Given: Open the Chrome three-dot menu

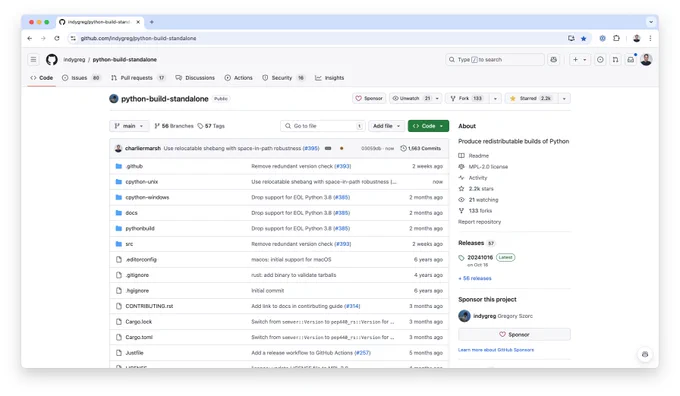Looking at the screenshot, I should click(650, 38).
